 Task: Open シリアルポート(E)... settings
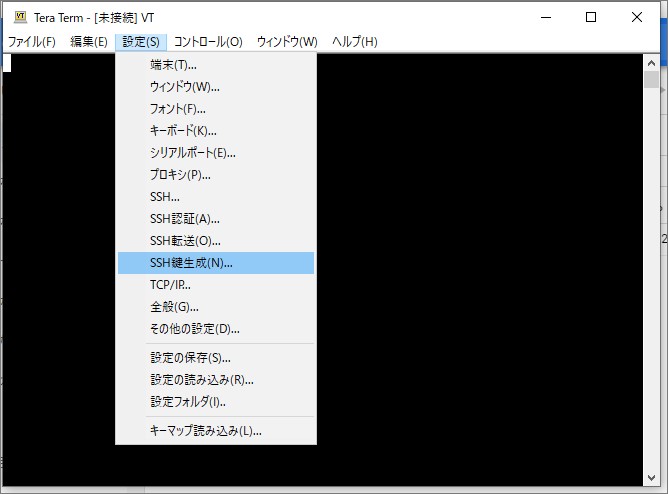pyautogui.click(x=216, y=153)
